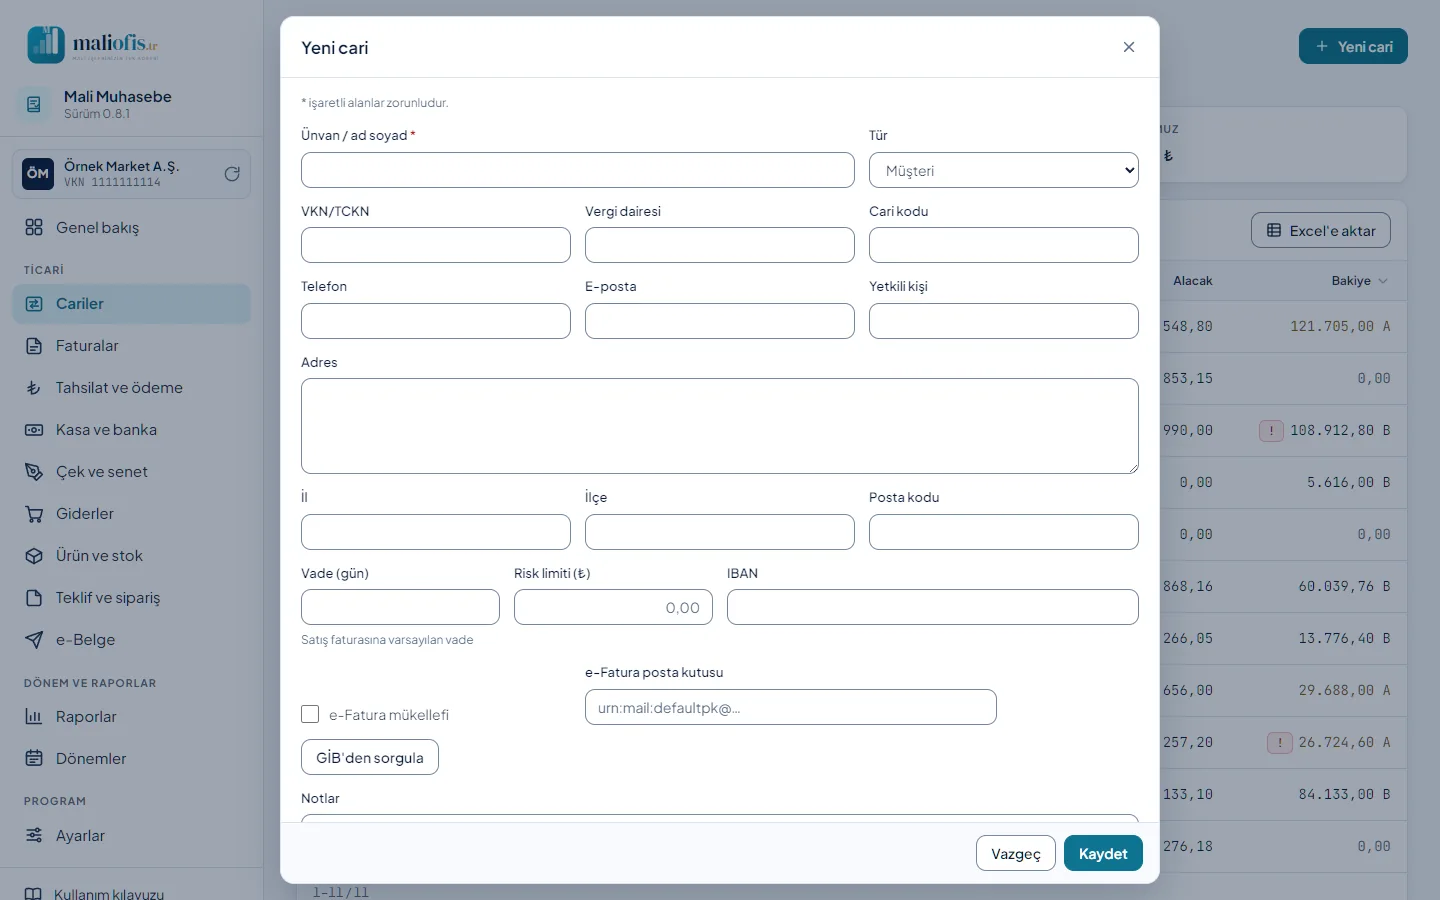Click the Faturalar document icon
Viewport: 1440px width, 900px height.
[34, 346]
